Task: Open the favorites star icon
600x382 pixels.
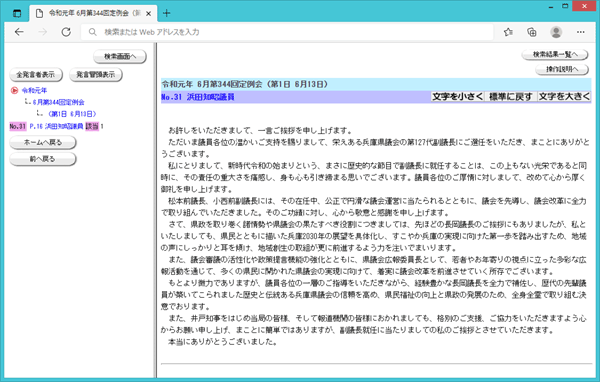Action: [508, 32]
